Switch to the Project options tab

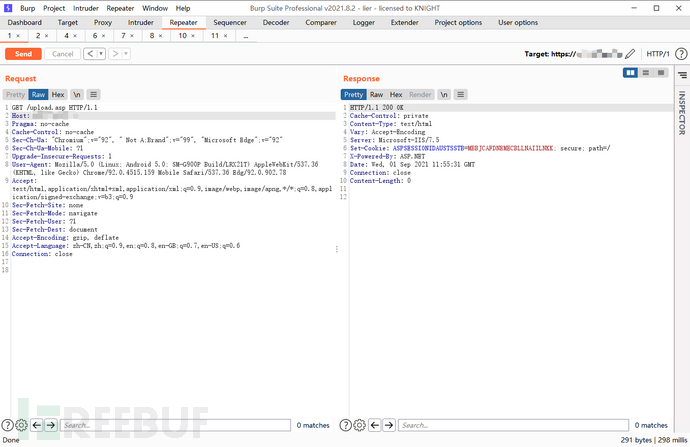(458, 22)
